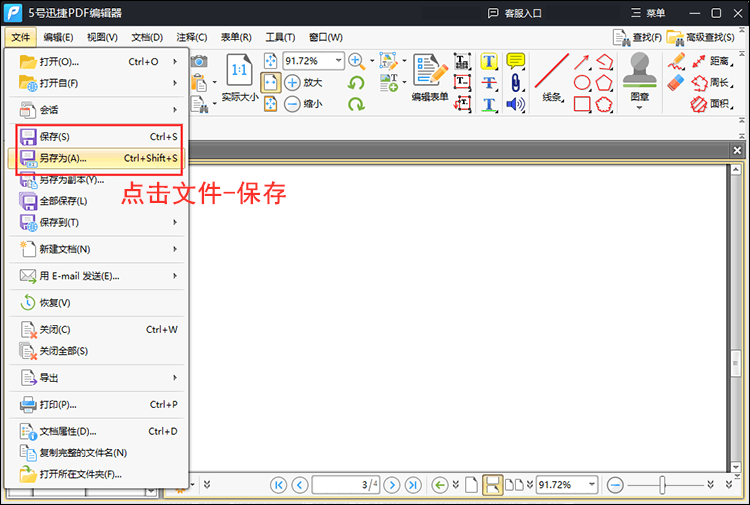
Task: Choose 保存(S) in the file menu
Action: [x=97, y=137]
